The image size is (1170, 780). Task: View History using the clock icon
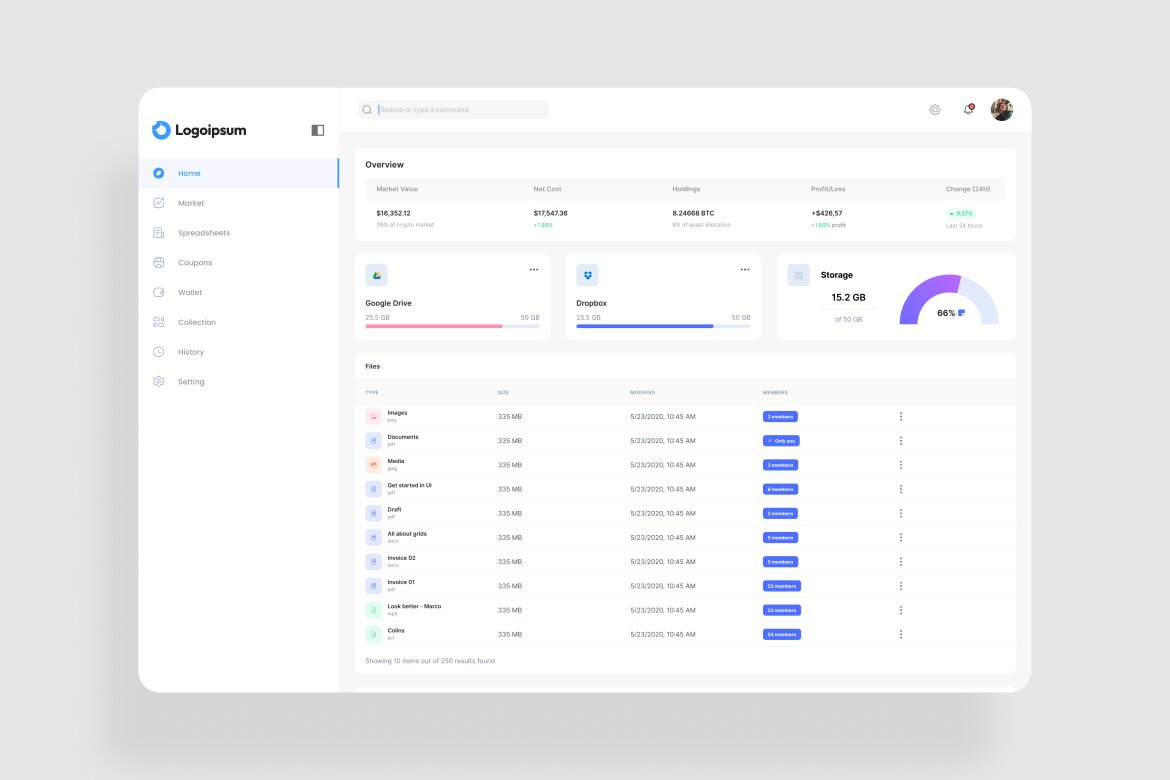159,352
